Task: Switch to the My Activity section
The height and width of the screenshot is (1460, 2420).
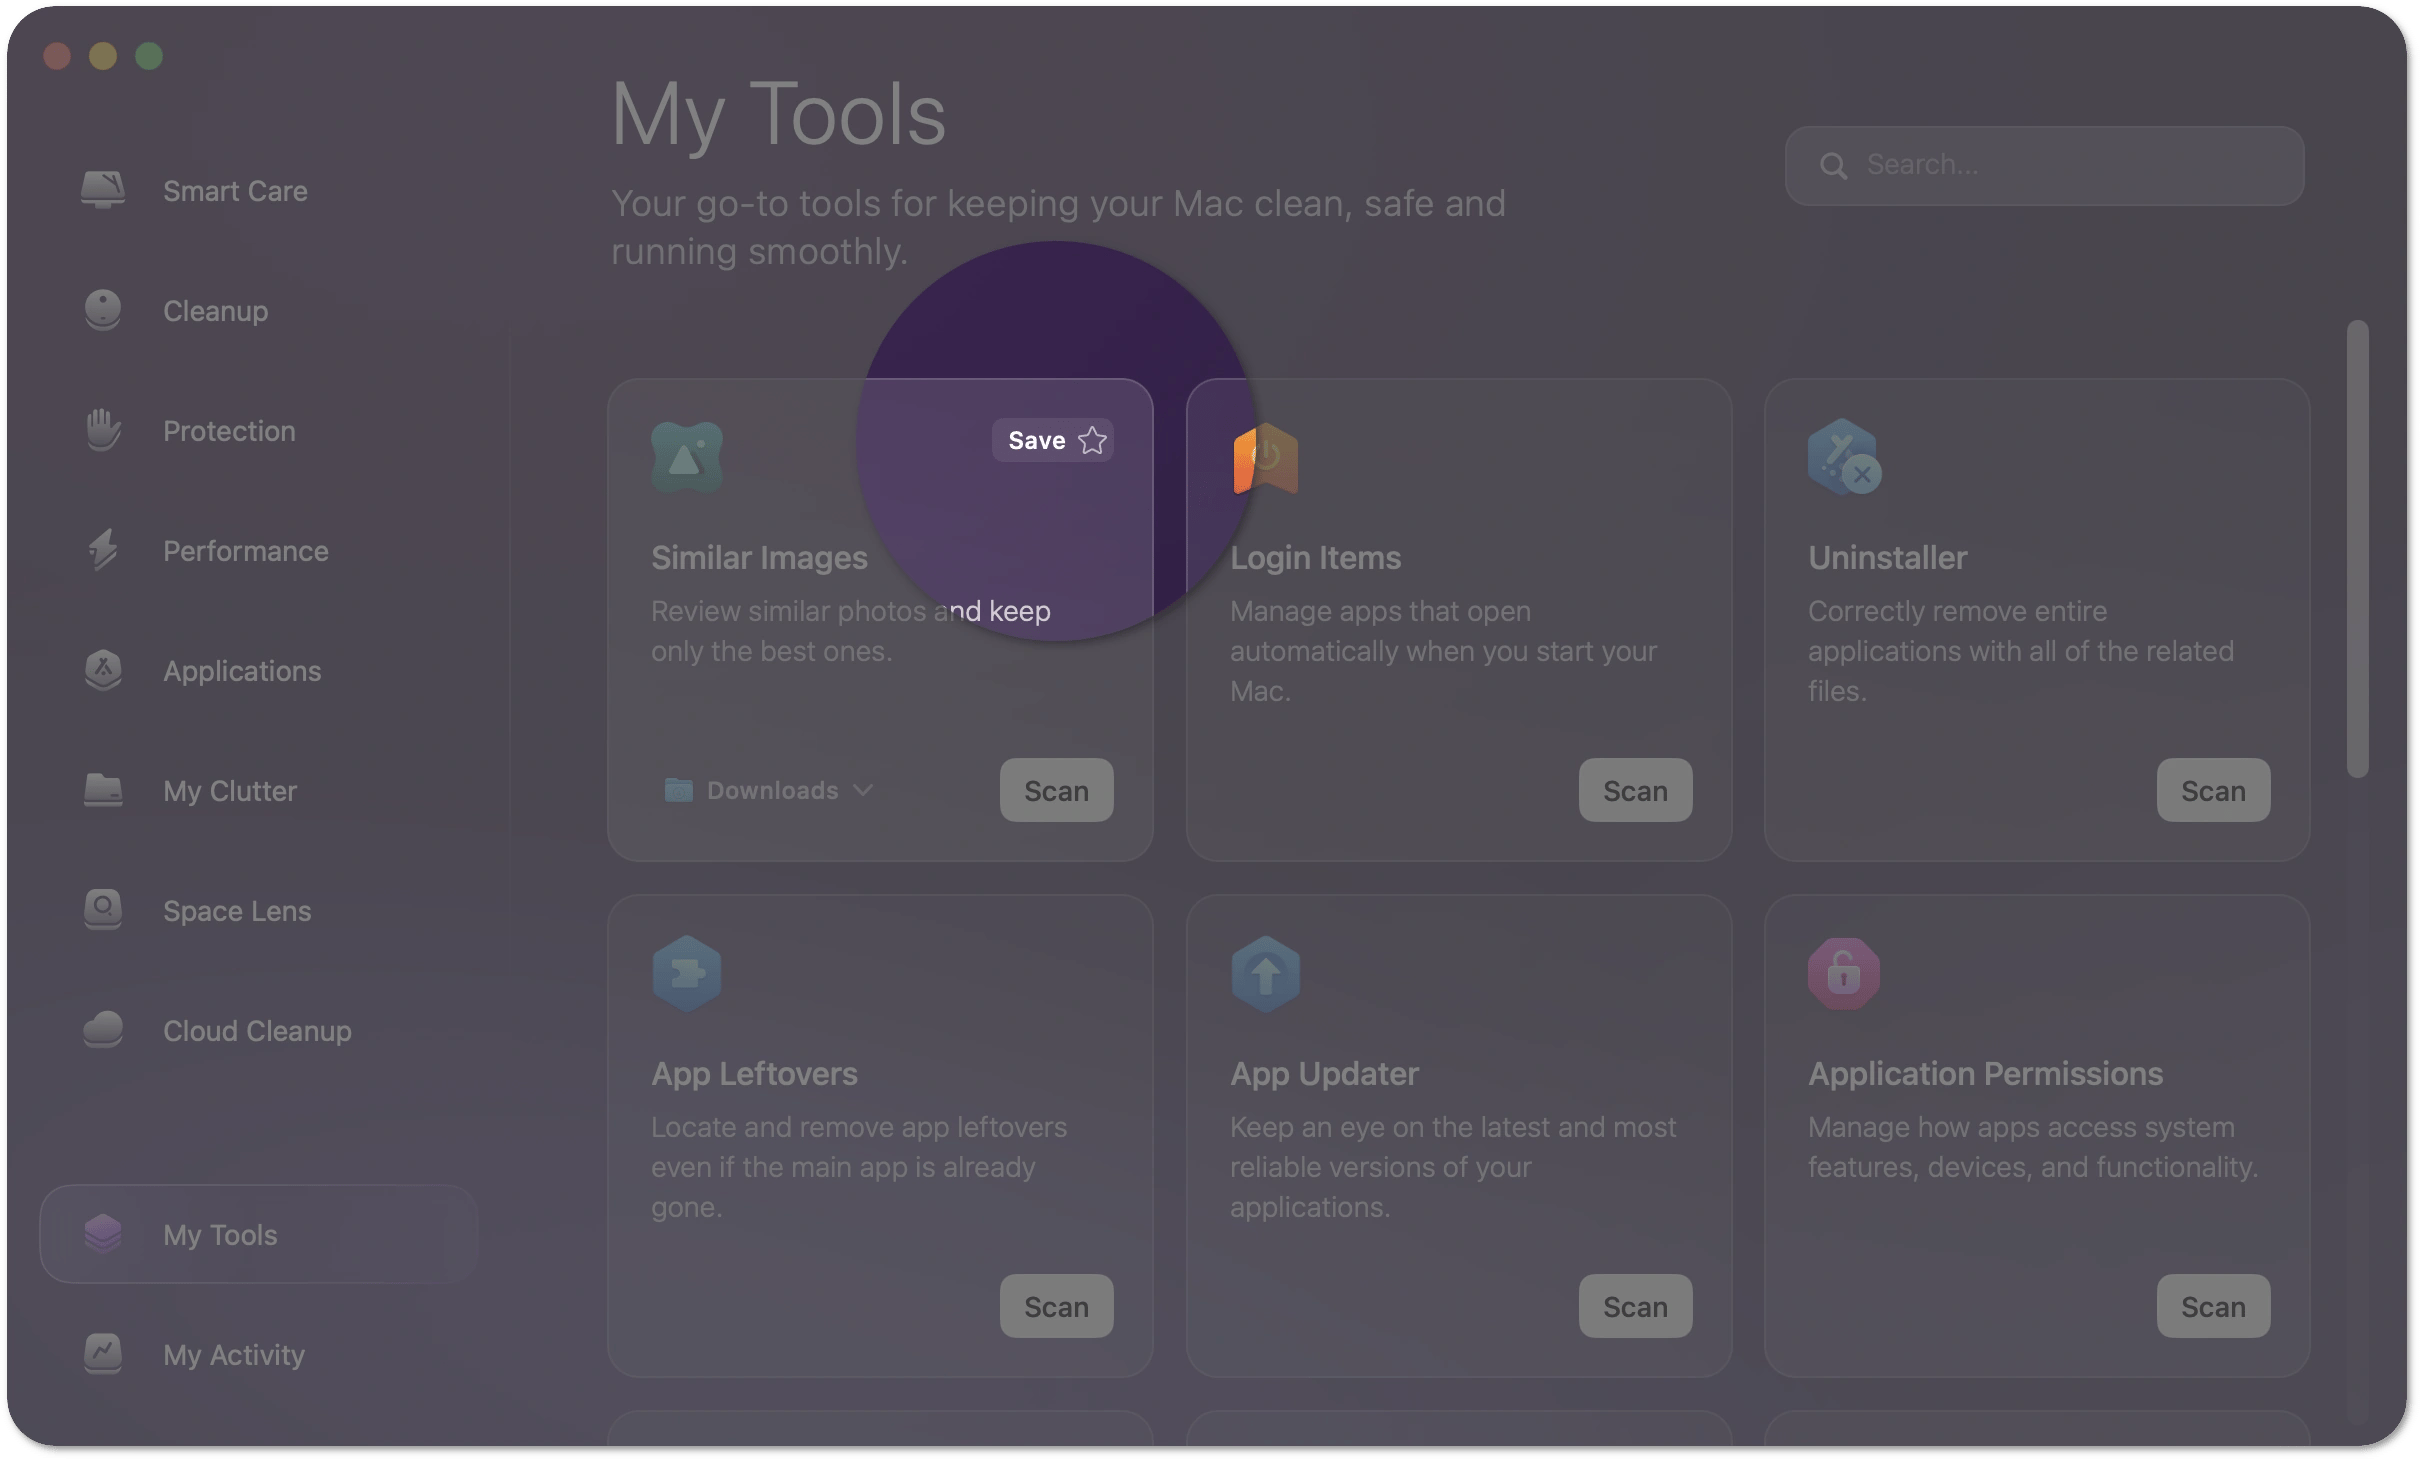Action: click(233, 1354)
